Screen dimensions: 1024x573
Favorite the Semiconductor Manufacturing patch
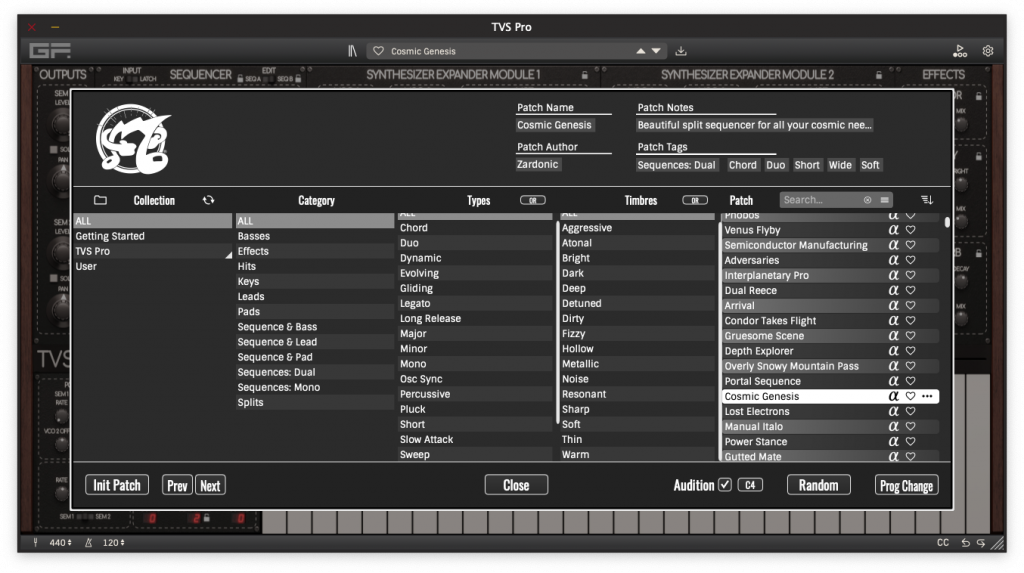tap(910, 245)
